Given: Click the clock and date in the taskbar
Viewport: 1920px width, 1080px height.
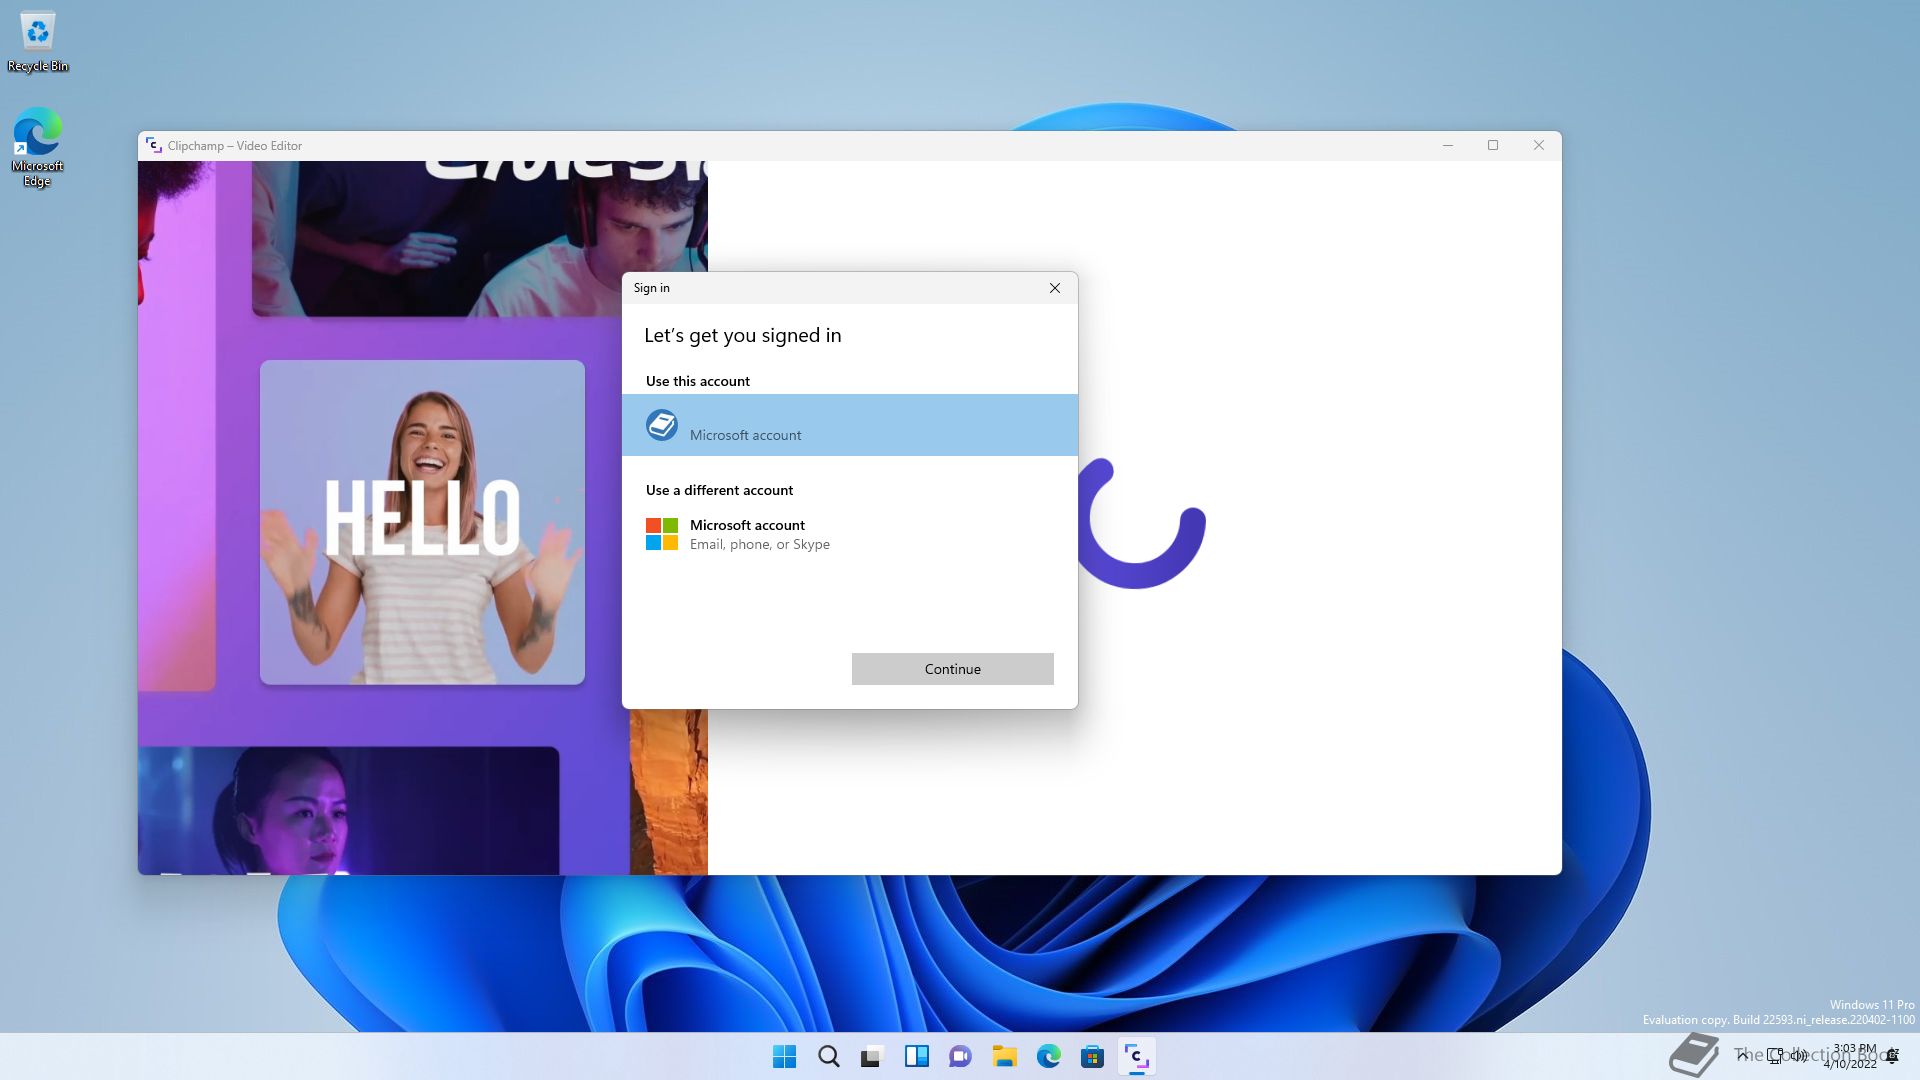Looking at the screenshot, I should point(1853,1056).
